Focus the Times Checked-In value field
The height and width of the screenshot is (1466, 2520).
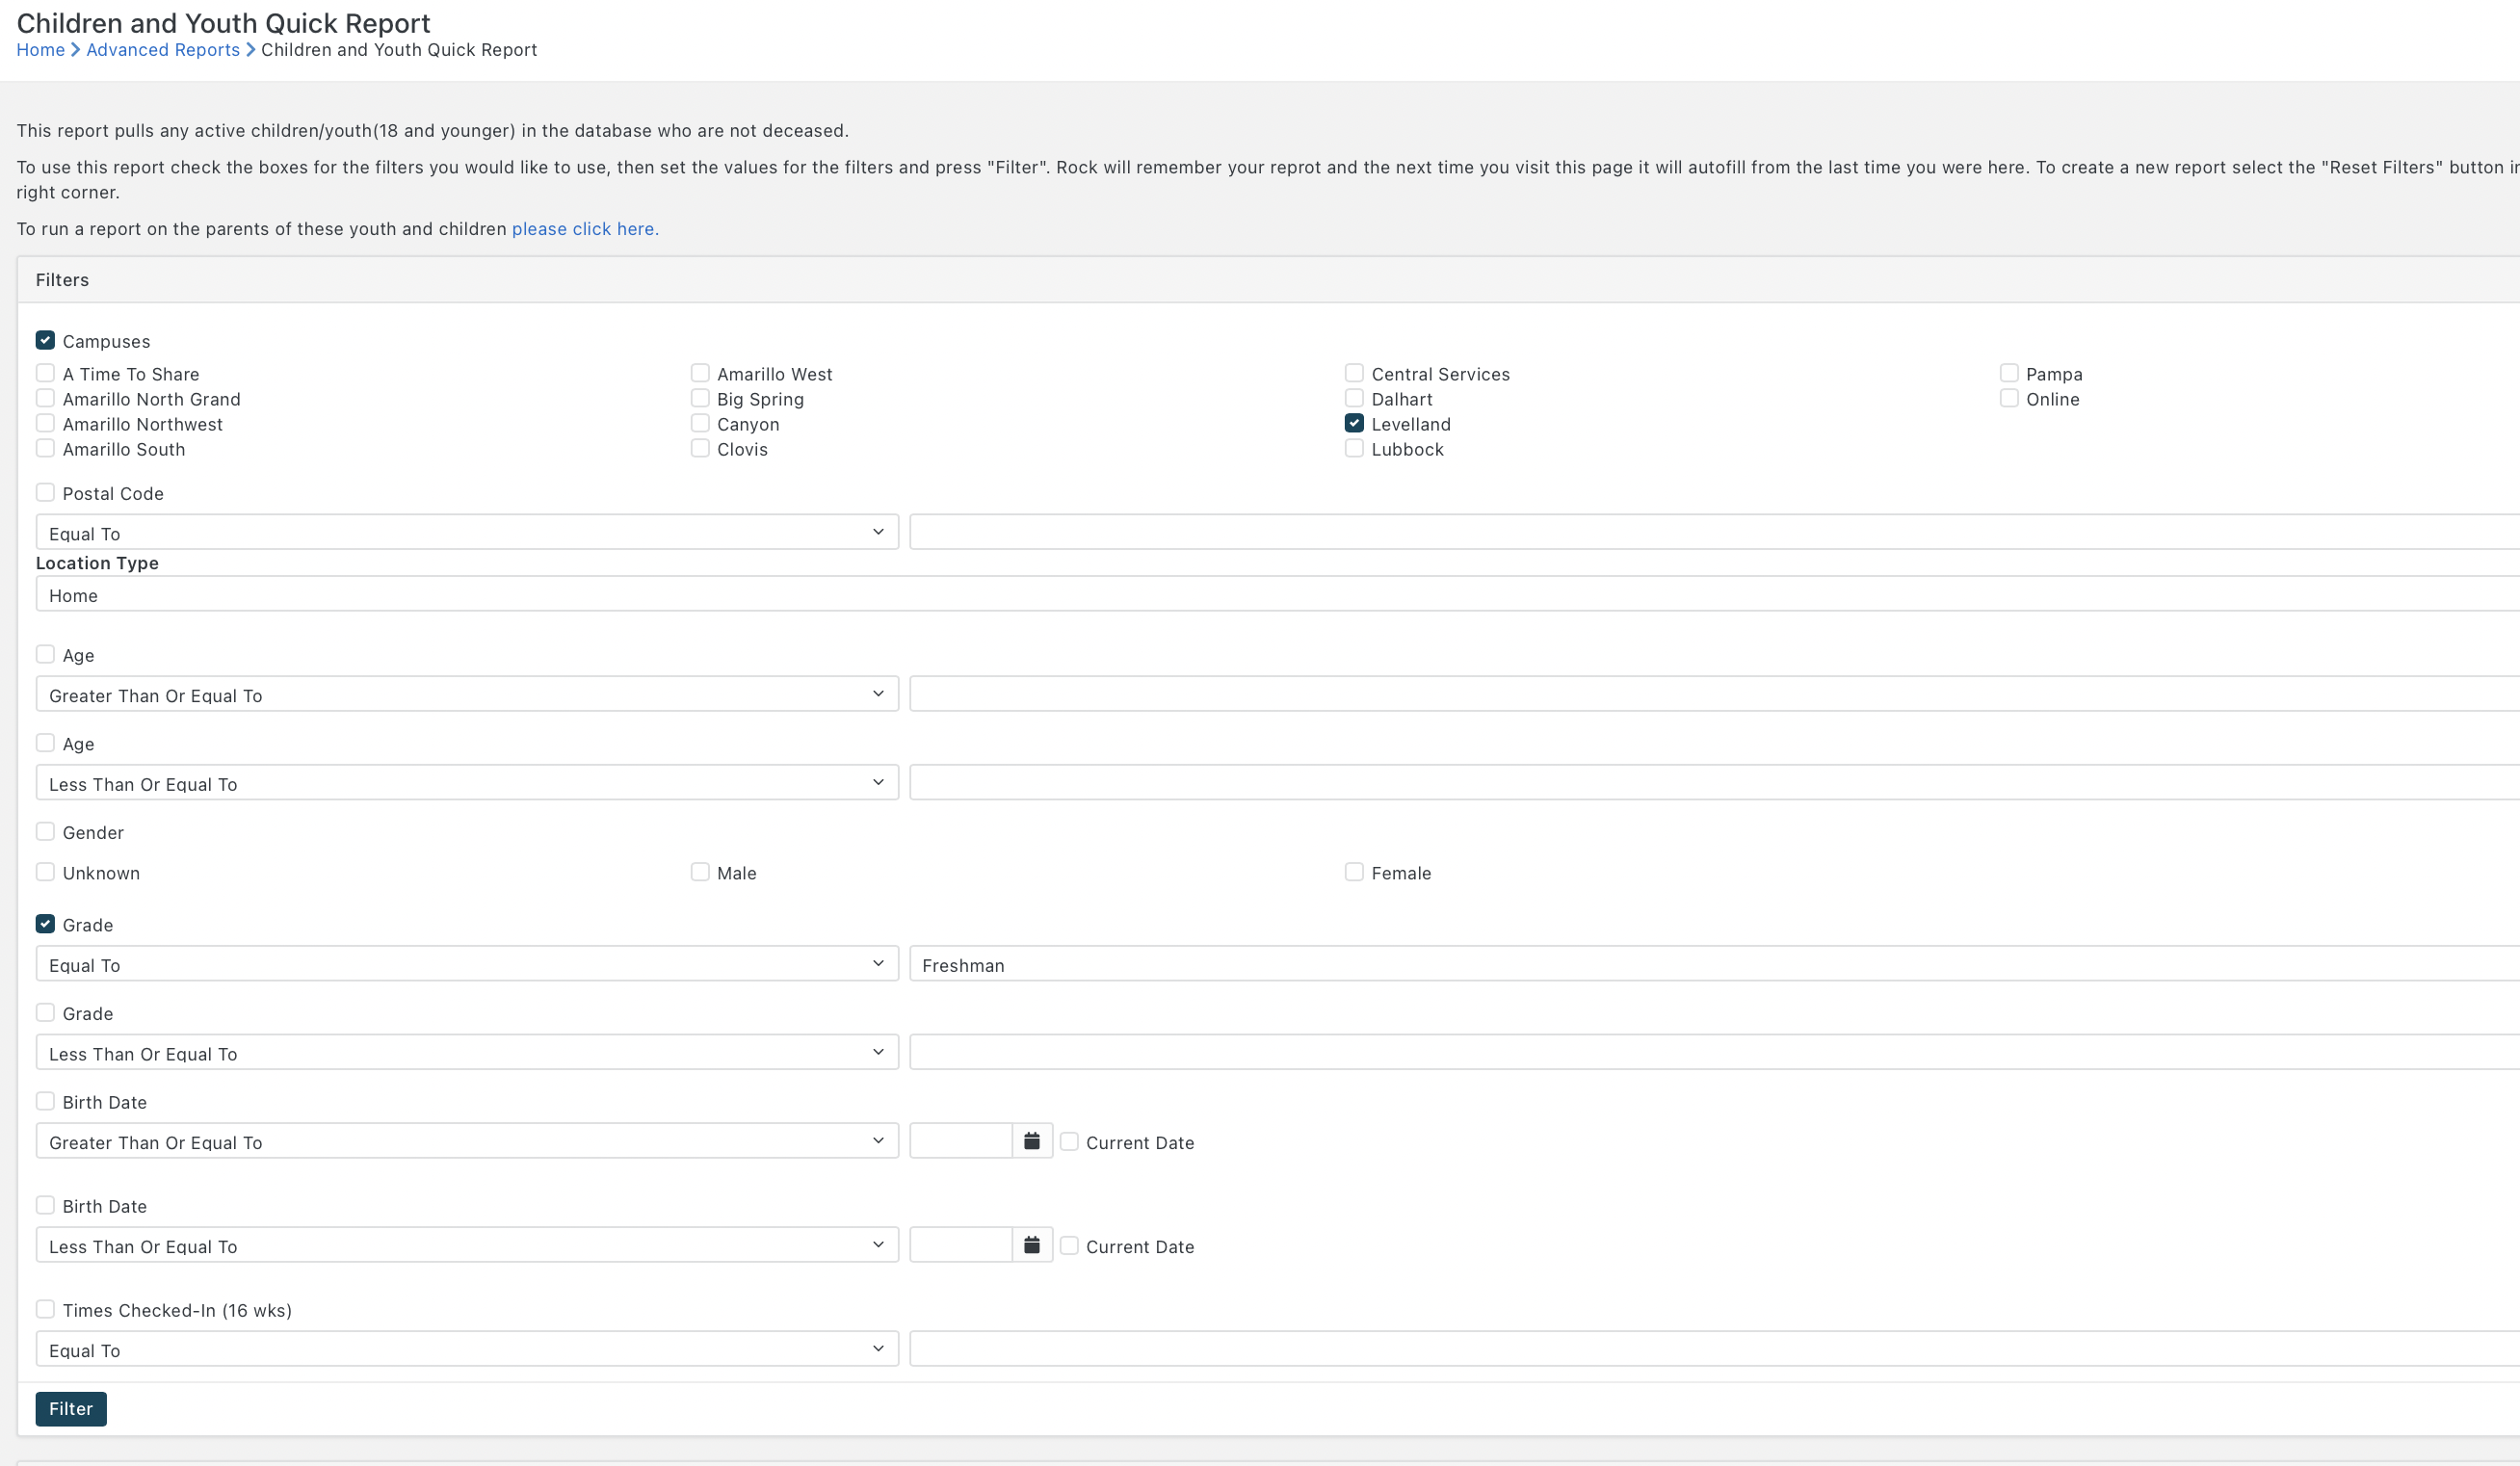[x=1715, y=1349]
